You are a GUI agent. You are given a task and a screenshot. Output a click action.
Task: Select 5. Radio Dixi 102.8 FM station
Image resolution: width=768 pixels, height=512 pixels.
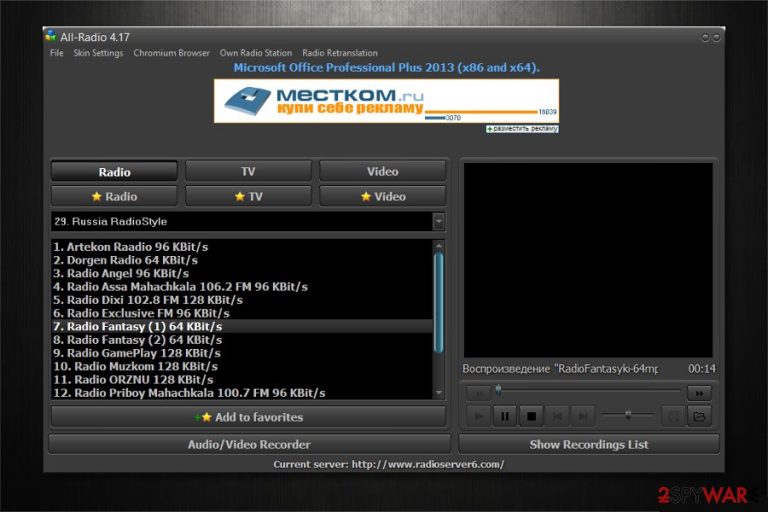pyautogui.click(x=242, y=300)
